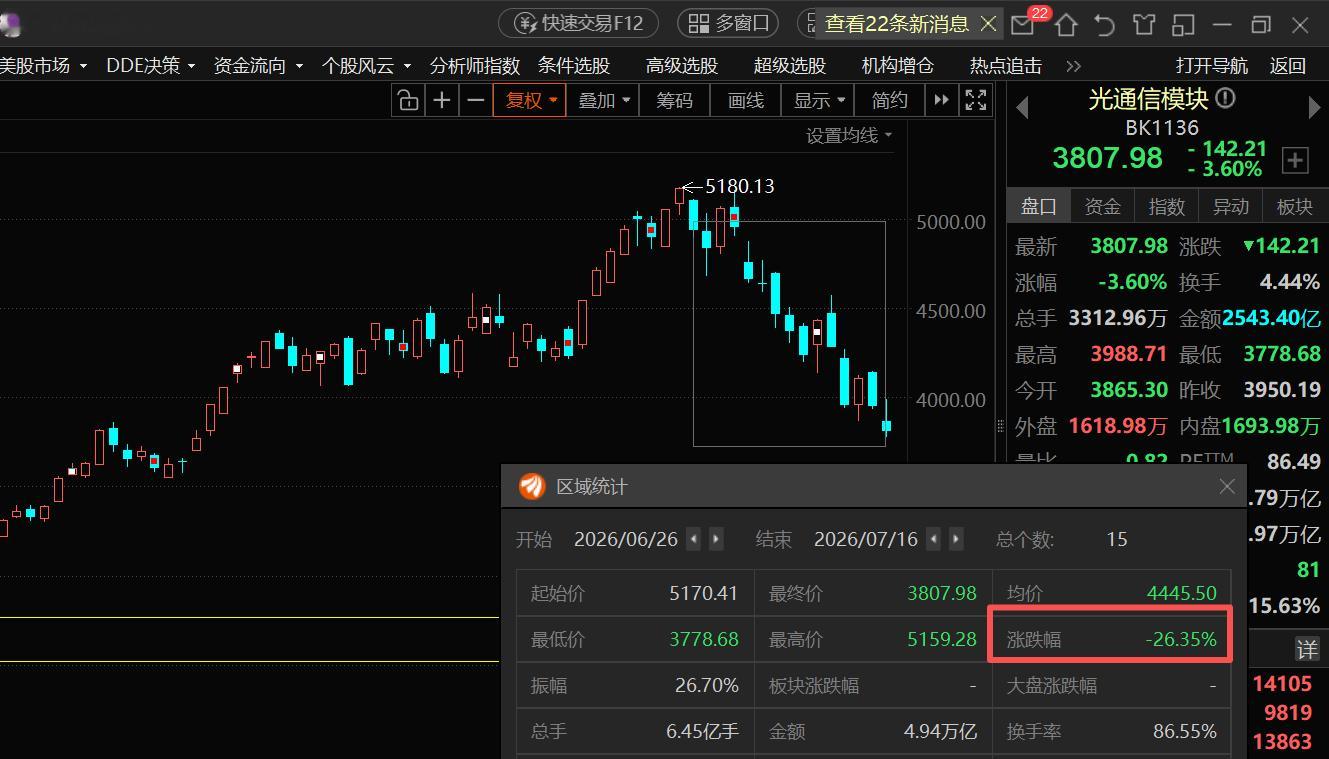Open the skin (shirt) theme icon
This screenshot has width=1329, height=759.
click(x=1143, y=24)
